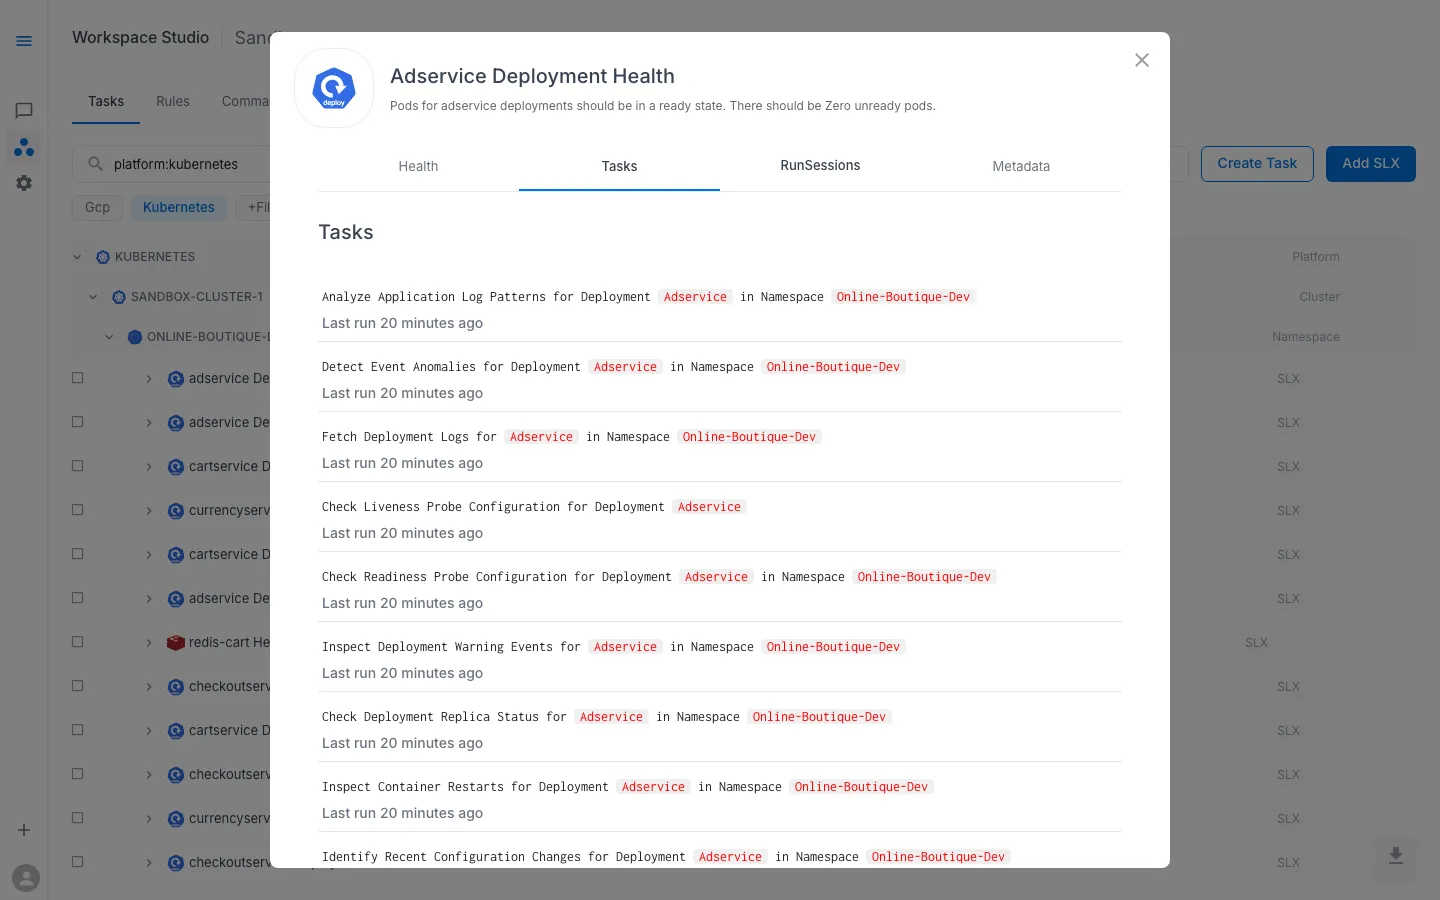Click the Create Task button

(1257, 164)
